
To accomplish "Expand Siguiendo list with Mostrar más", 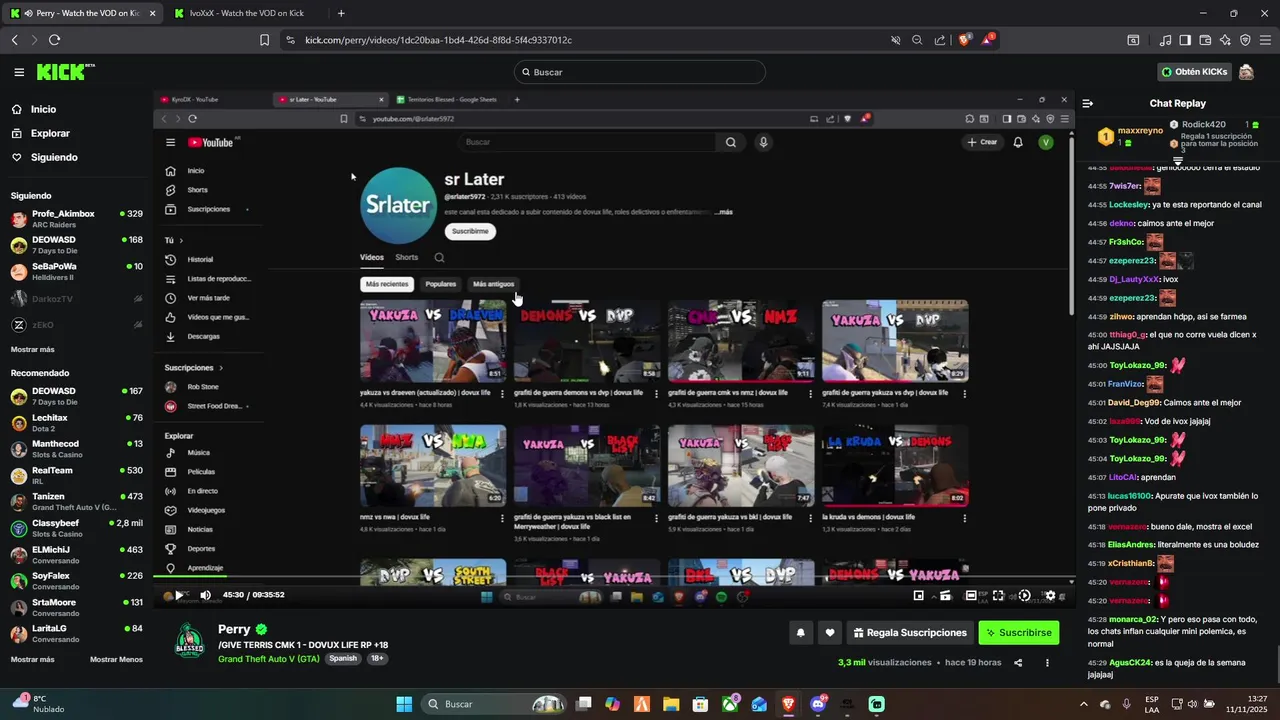I will (33, 349).
